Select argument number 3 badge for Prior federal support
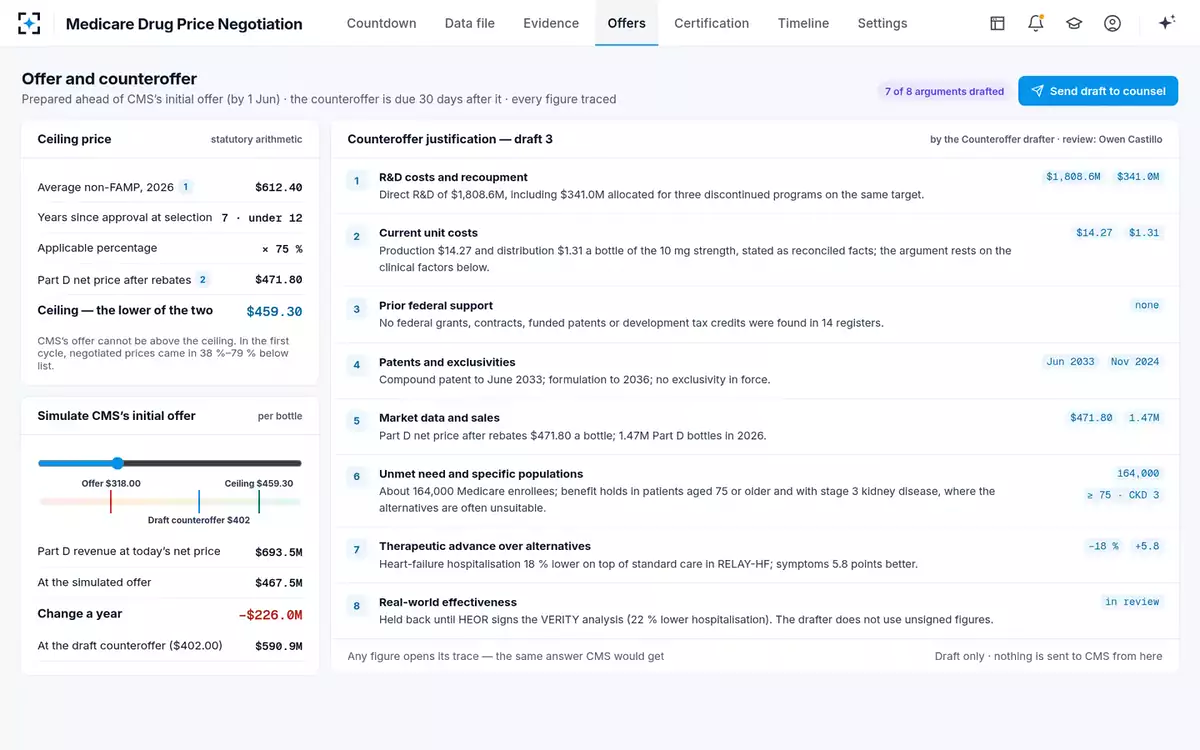Viewport: 1200px width, 750px height. [356, 310]
